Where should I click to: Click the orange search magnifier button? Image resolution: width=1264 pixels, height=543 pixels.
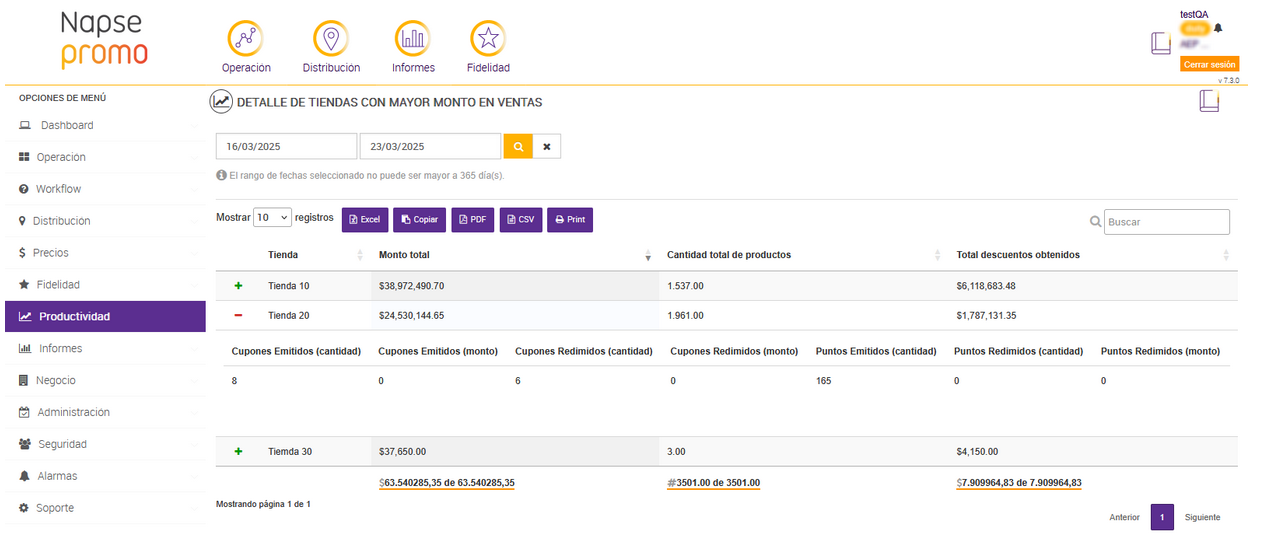coord(518,146)
